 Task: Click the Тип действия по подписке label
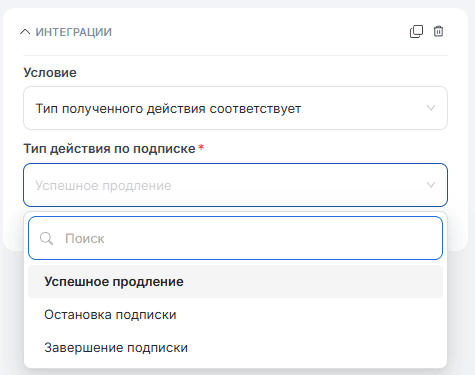point(109,149)
